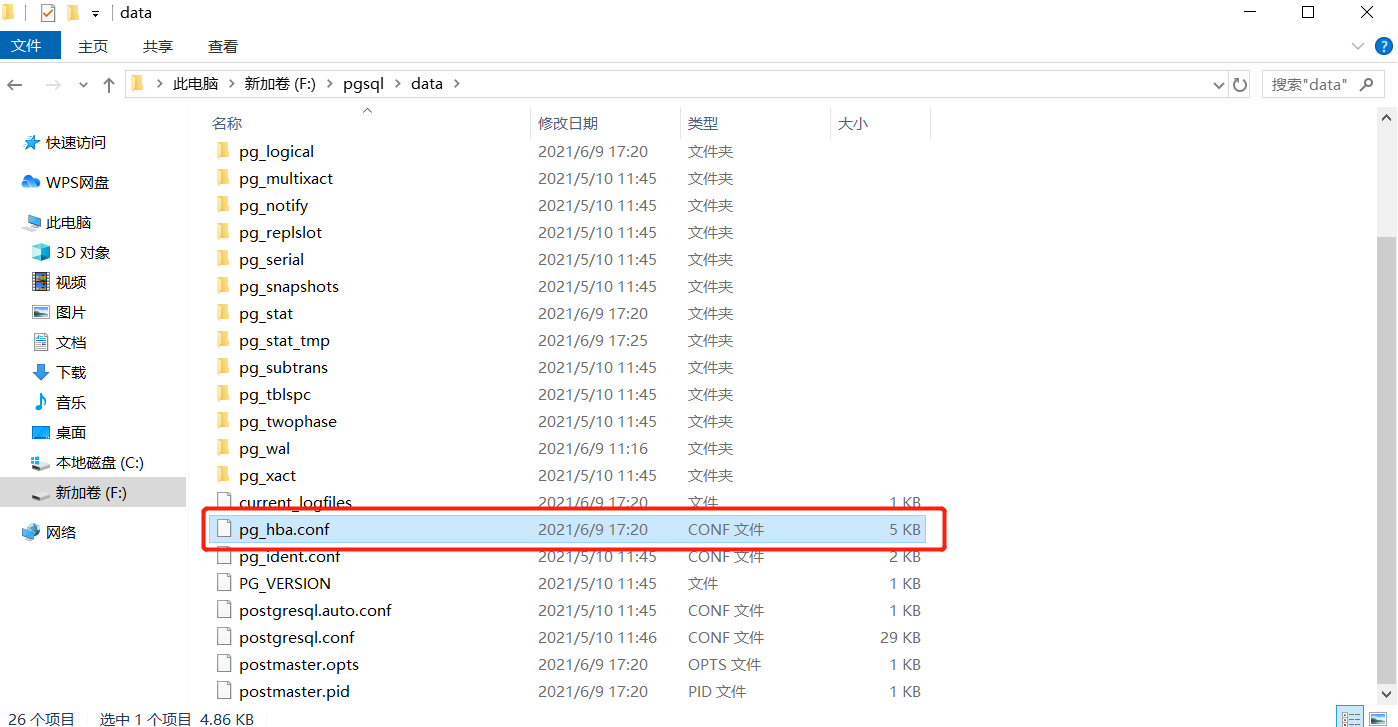Viewport: 1398px width, 727px height.
Task: Select the postgresql.auto.conf file name
Action: [315, 610]
